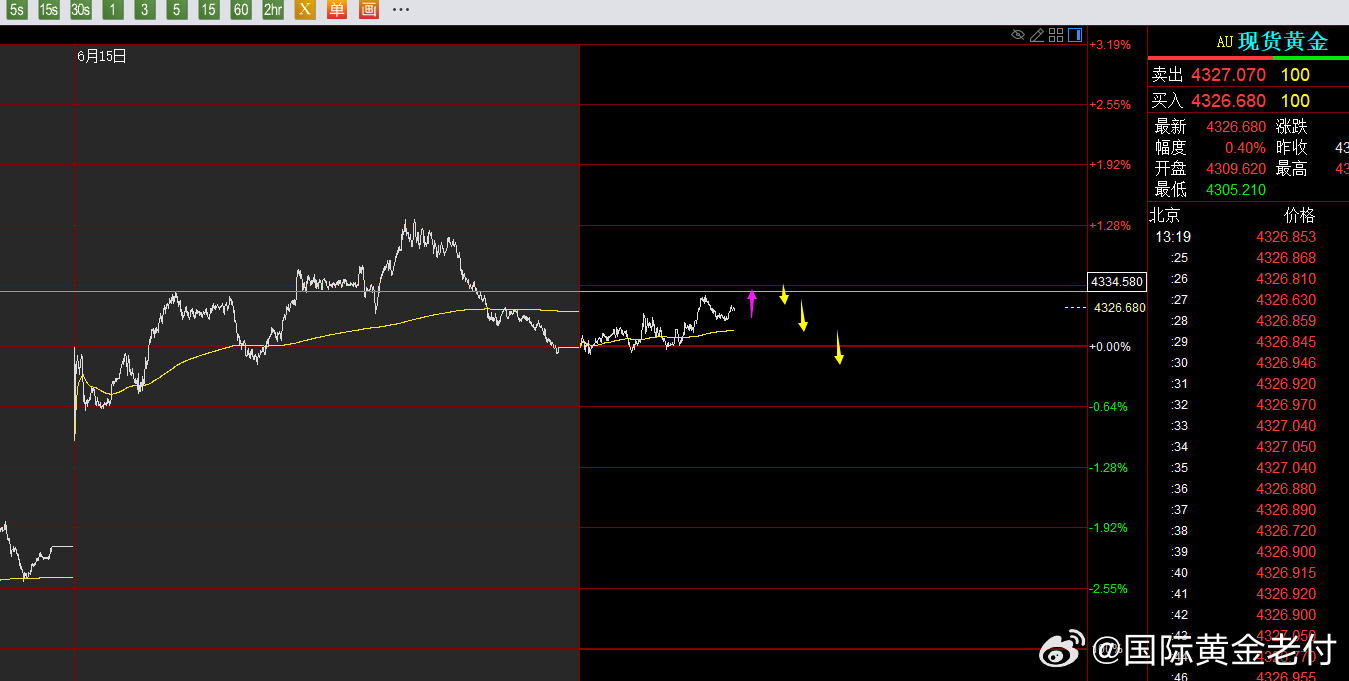
Task: Select the 15 minute timeframe button
Action: [209, 10]
